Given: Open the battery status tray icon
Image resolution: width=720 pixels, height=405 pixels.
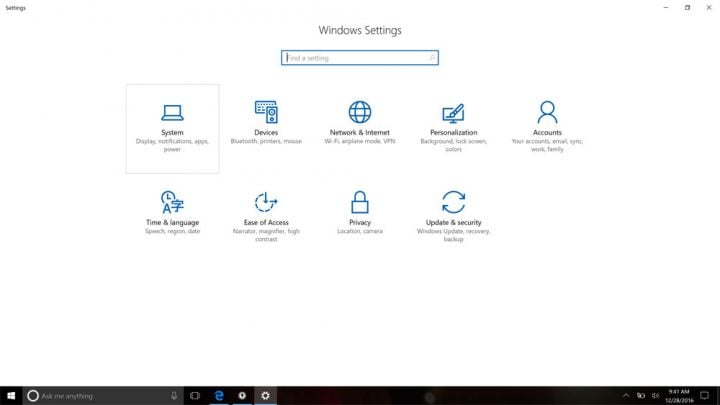Looking at the screenshot, I should click(x=641, y=396).
